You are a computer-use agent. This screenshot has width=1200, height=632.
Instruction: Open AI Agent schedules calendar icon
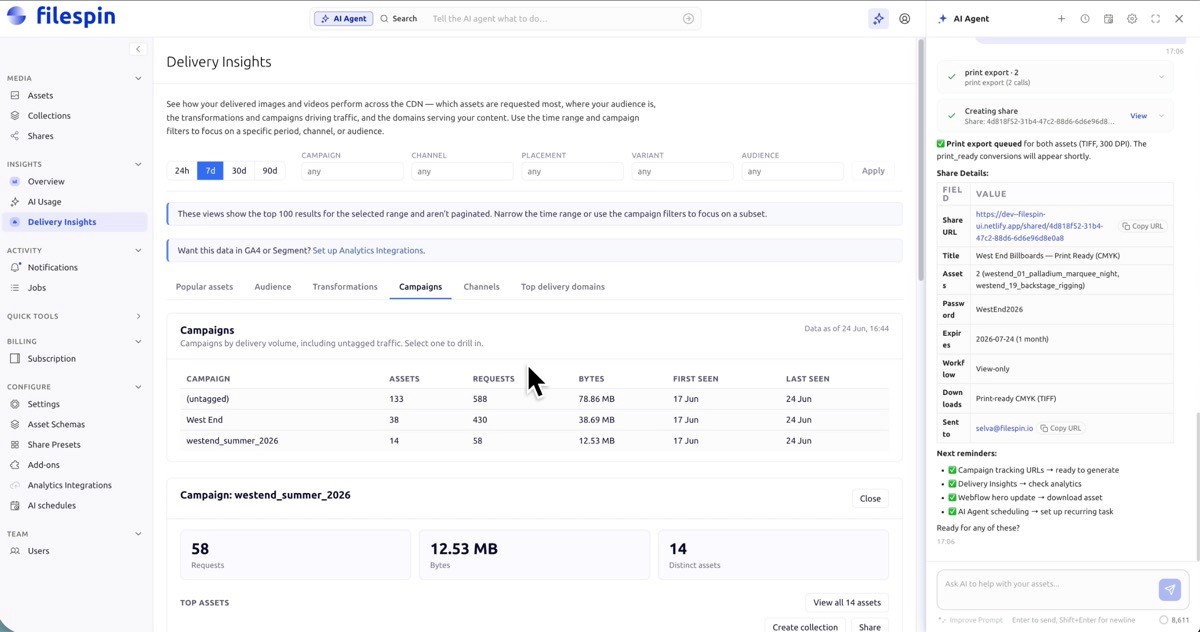[1108, 19]
